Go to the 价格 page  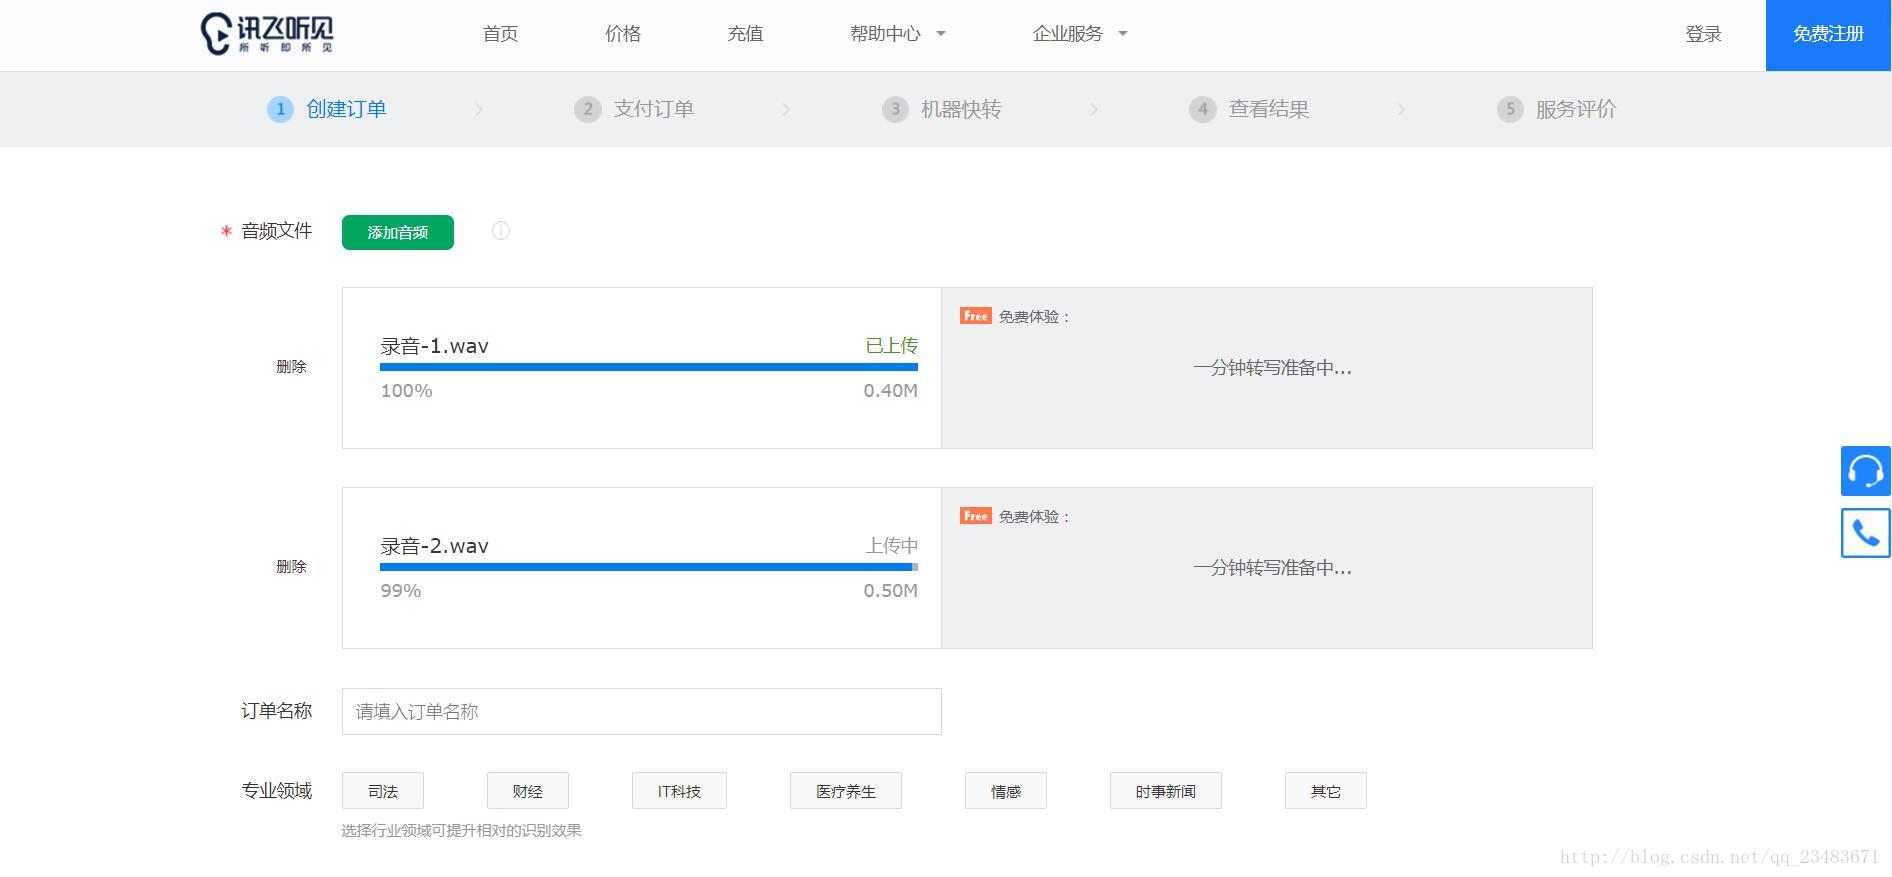pyautogui.click(x=623, y=34)
